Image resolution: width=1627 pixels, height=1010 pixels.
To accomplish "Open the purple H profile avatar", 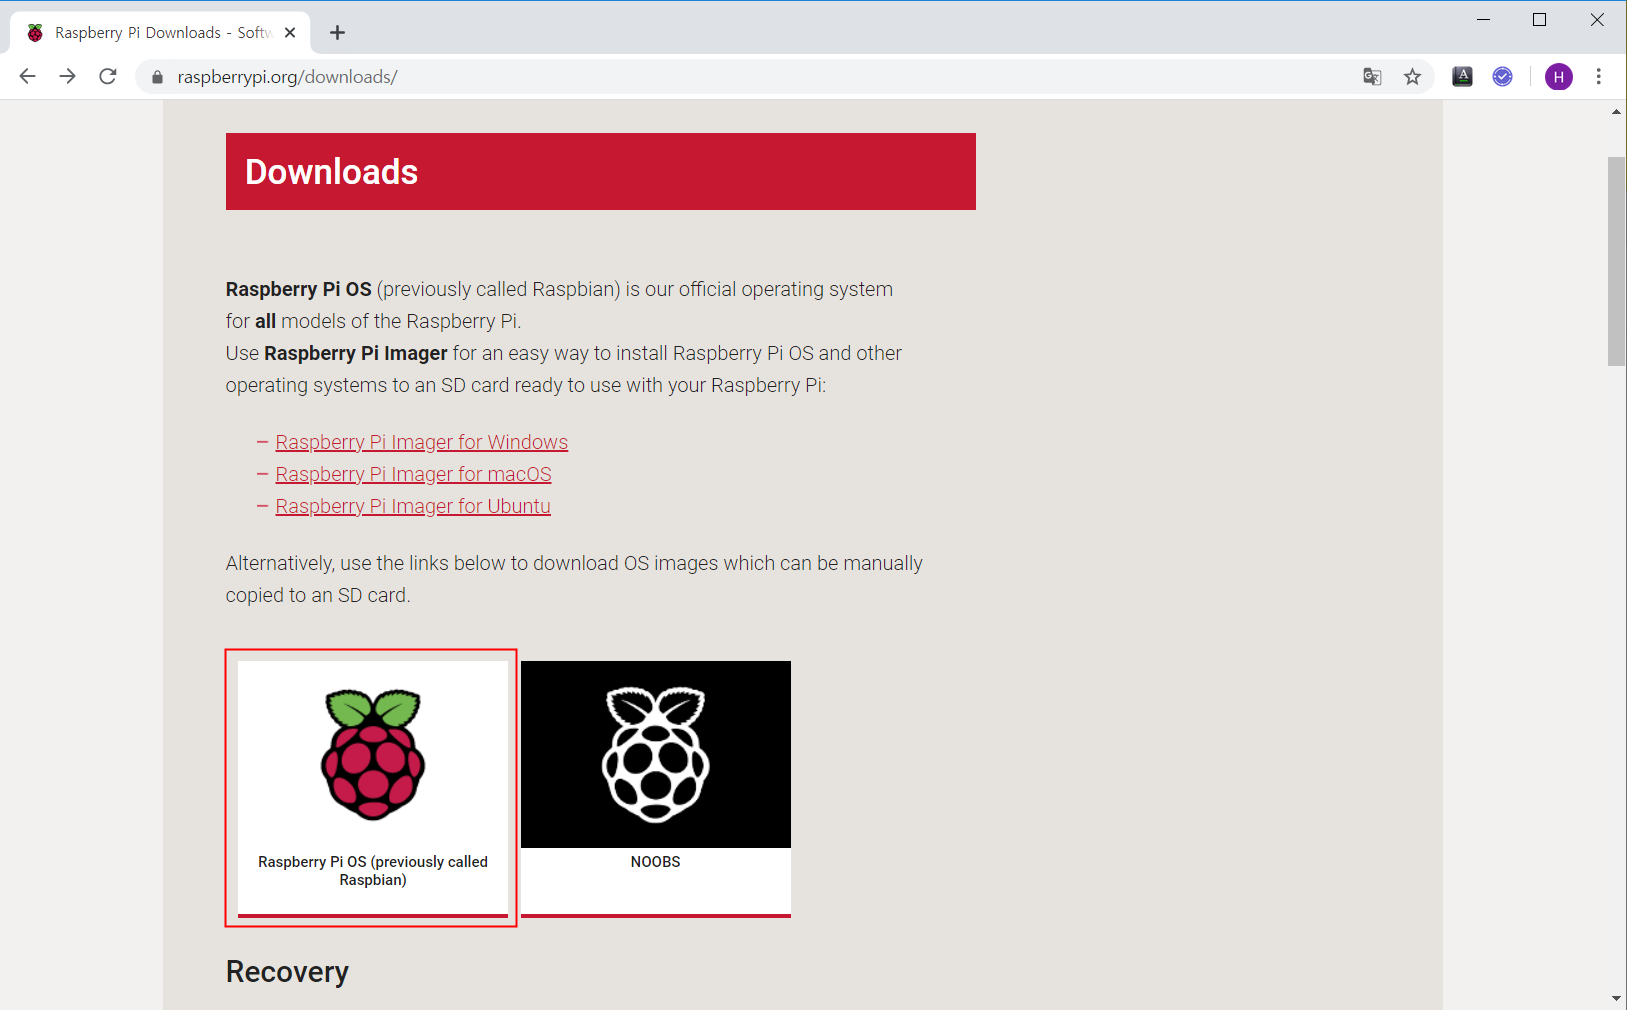I will (x=1558, y=77).
